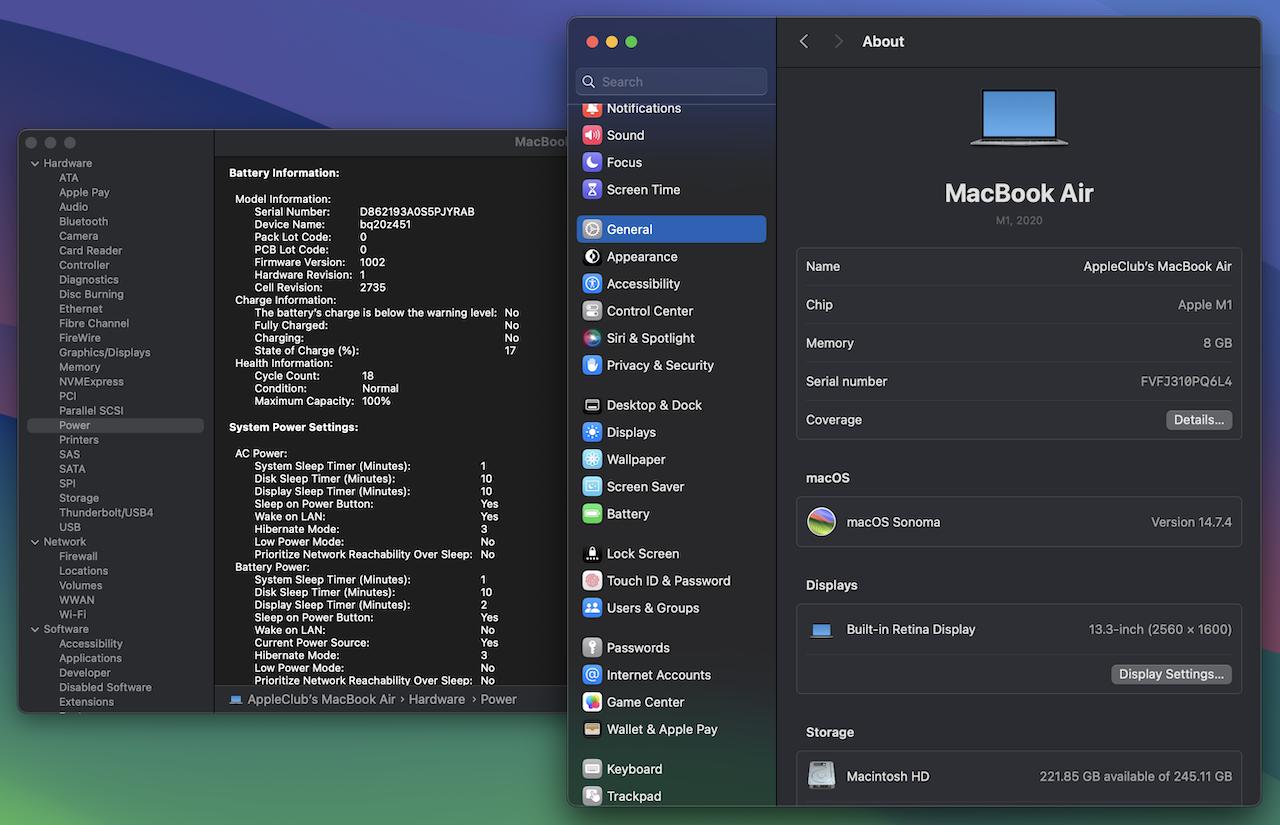
Task: Open the Internet Accounts icon
Action: point(592,675)
